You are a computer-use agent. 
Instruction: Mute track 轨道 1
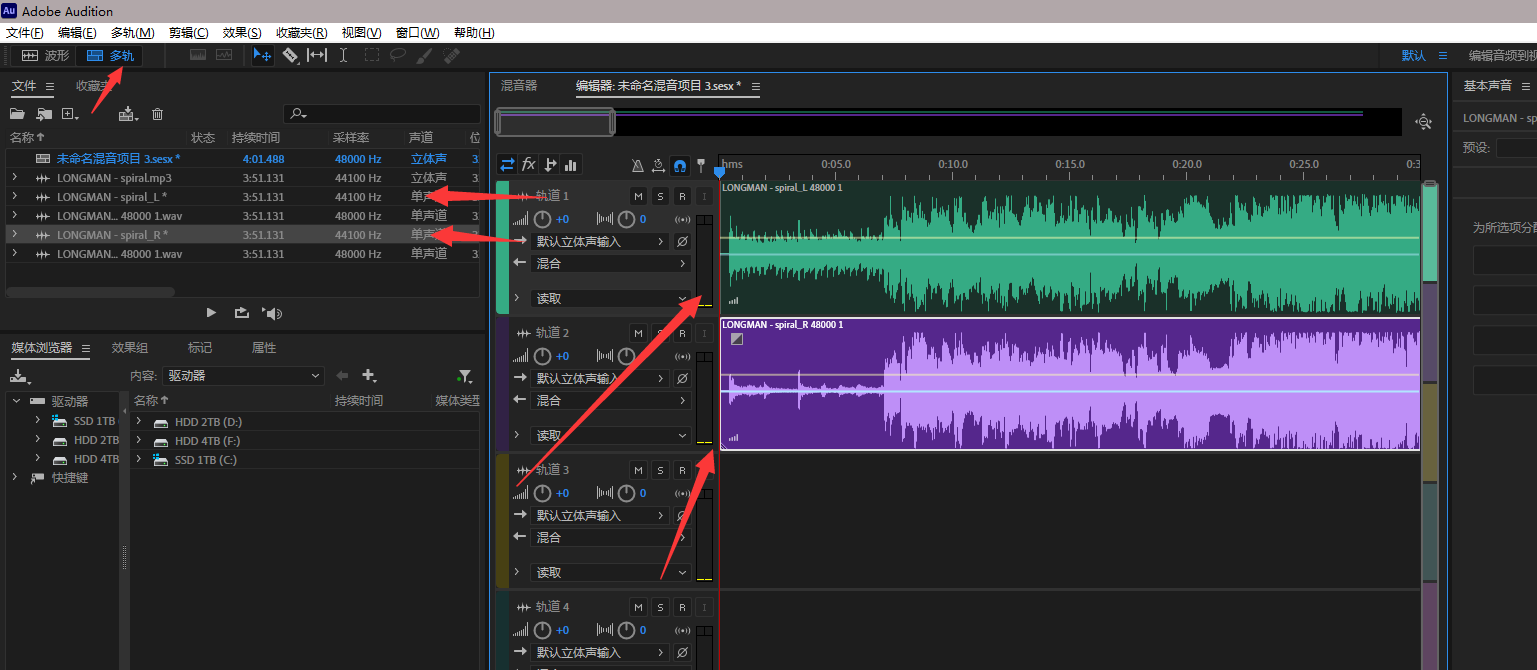(x=638, y=196)
